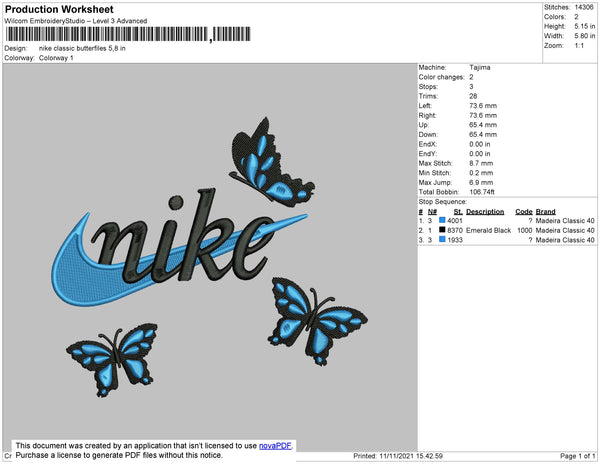Select 'Wilcom EmbroideryStudio – Level 3 Advanced' text
Viewport: 600px width, 464px height.
coord(76,21)
